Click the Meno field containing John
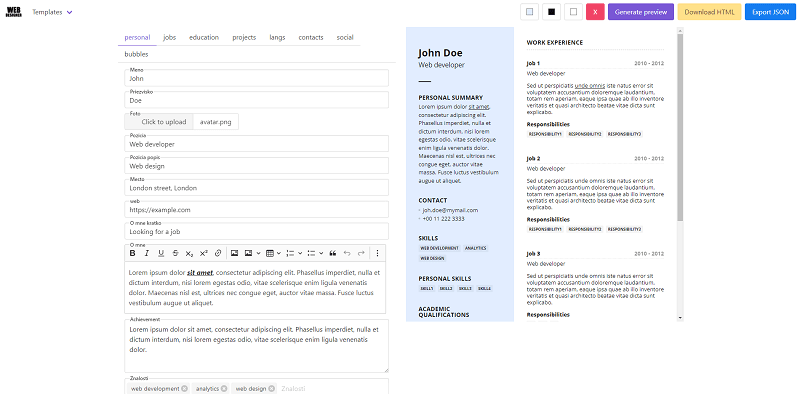The width and height of the screenshot is (800, 394). pos(257,78)
